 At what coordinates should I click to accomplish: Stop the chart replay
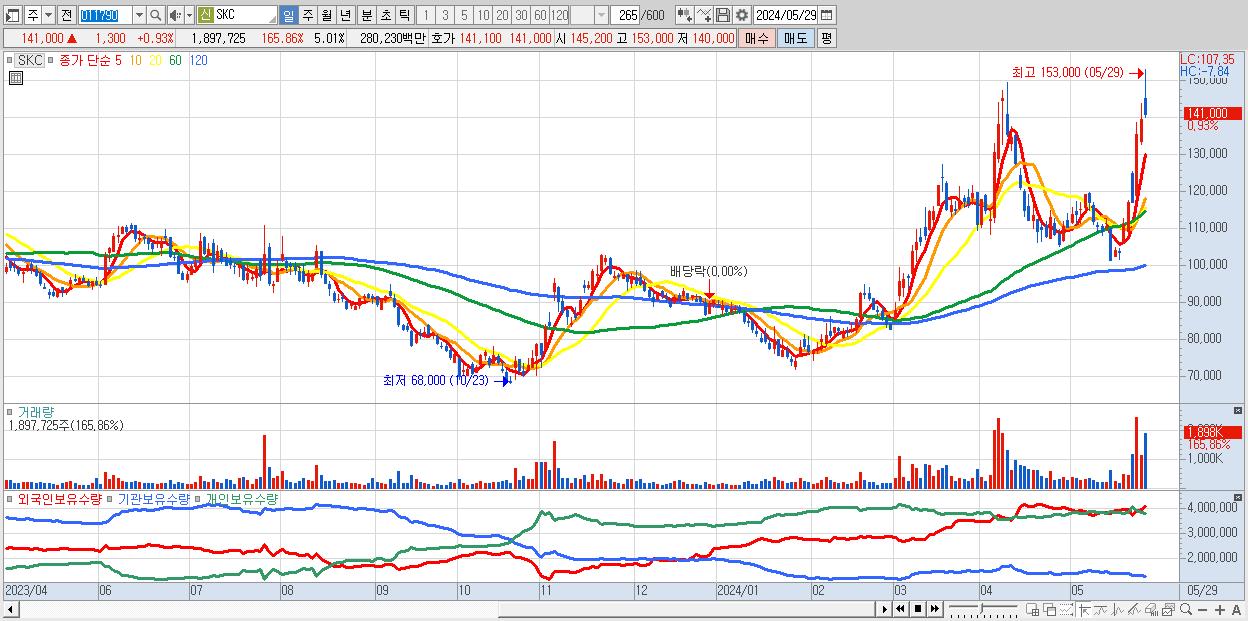pos(918,609)
